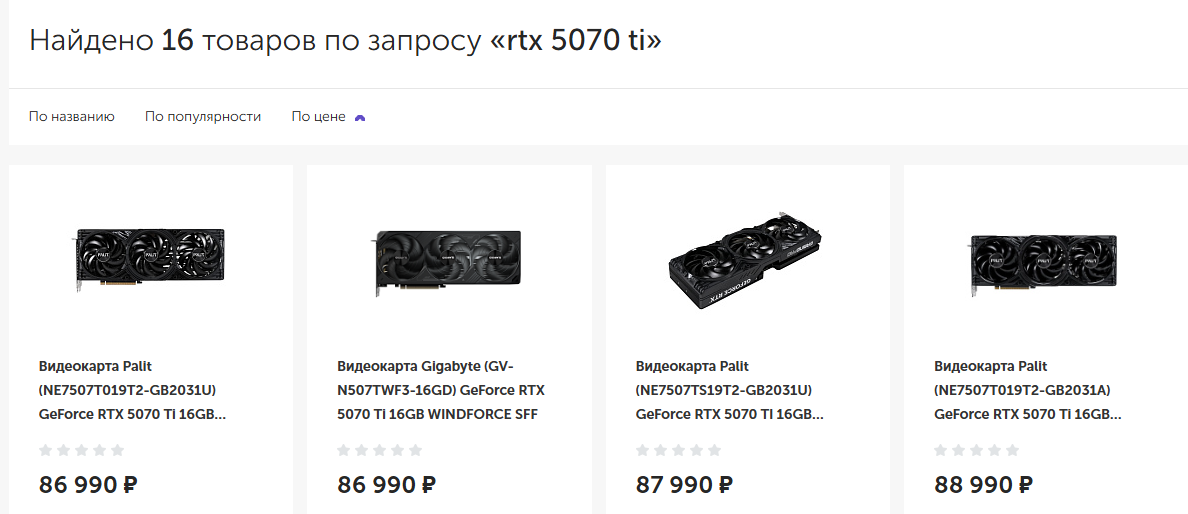This screenshot has height=514, width=1188.
Task: Click the 87 990 ₽ price
Action: pyautogui.click(x=684, y=485)
